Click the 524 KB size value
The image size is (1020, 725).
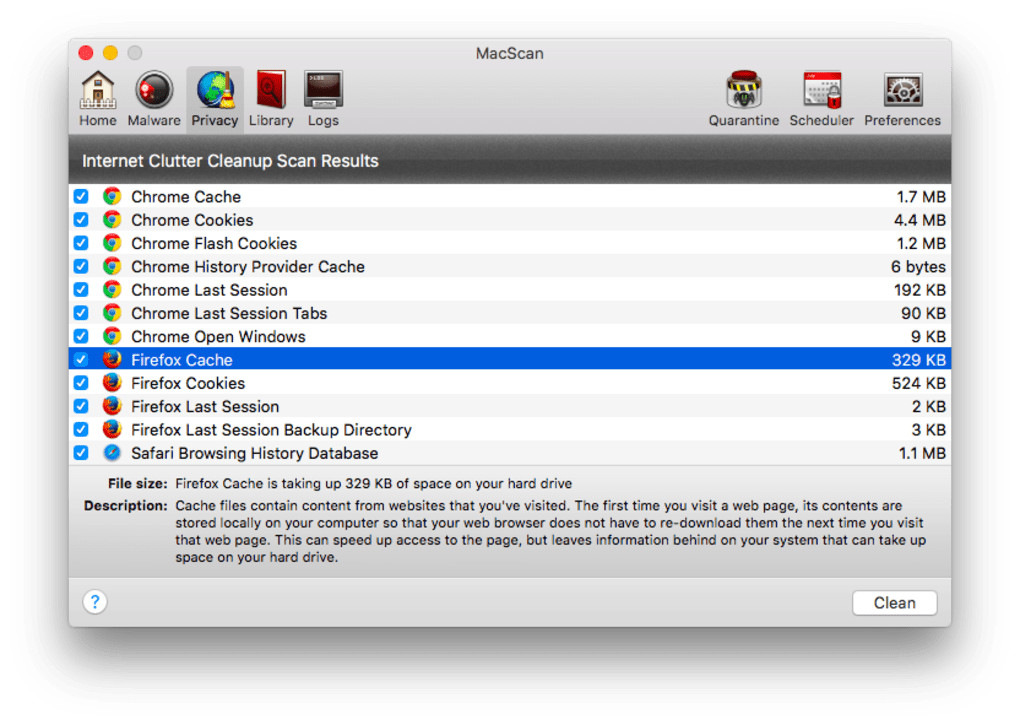click(919, 384)
